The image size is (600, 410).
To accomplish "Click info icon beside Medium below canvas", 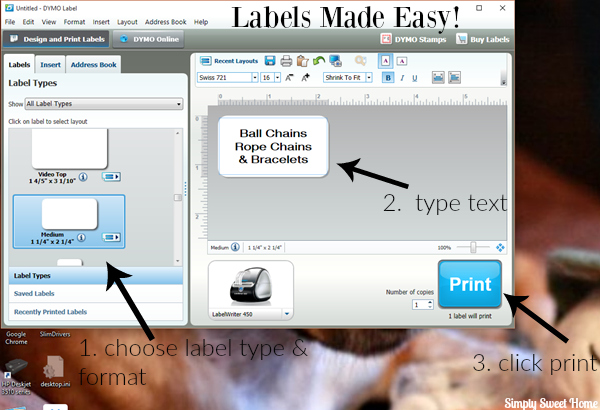I will point(235,247).
